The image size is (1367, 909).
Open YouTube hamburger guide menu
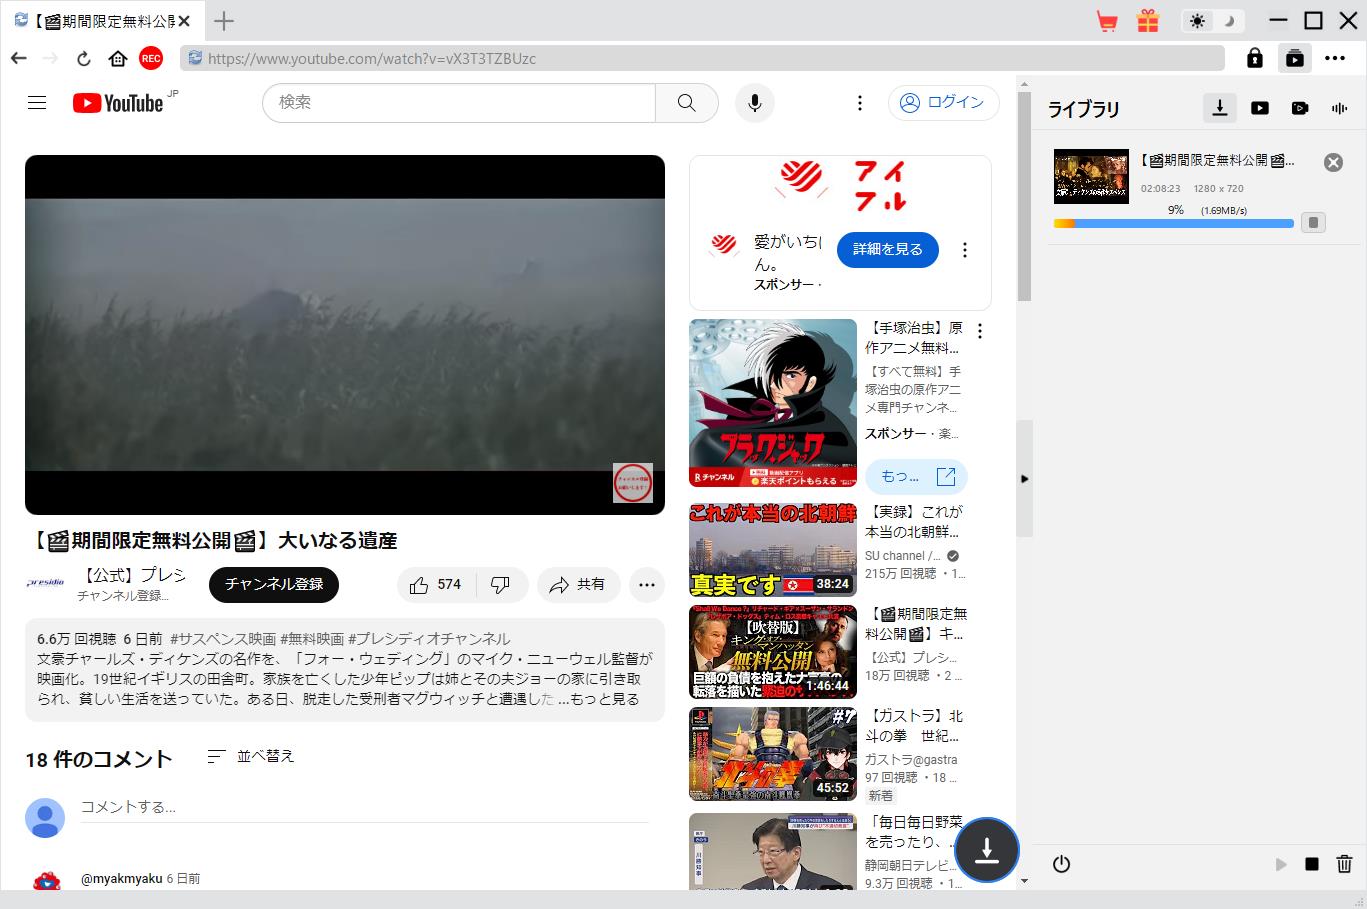[37, 102]
